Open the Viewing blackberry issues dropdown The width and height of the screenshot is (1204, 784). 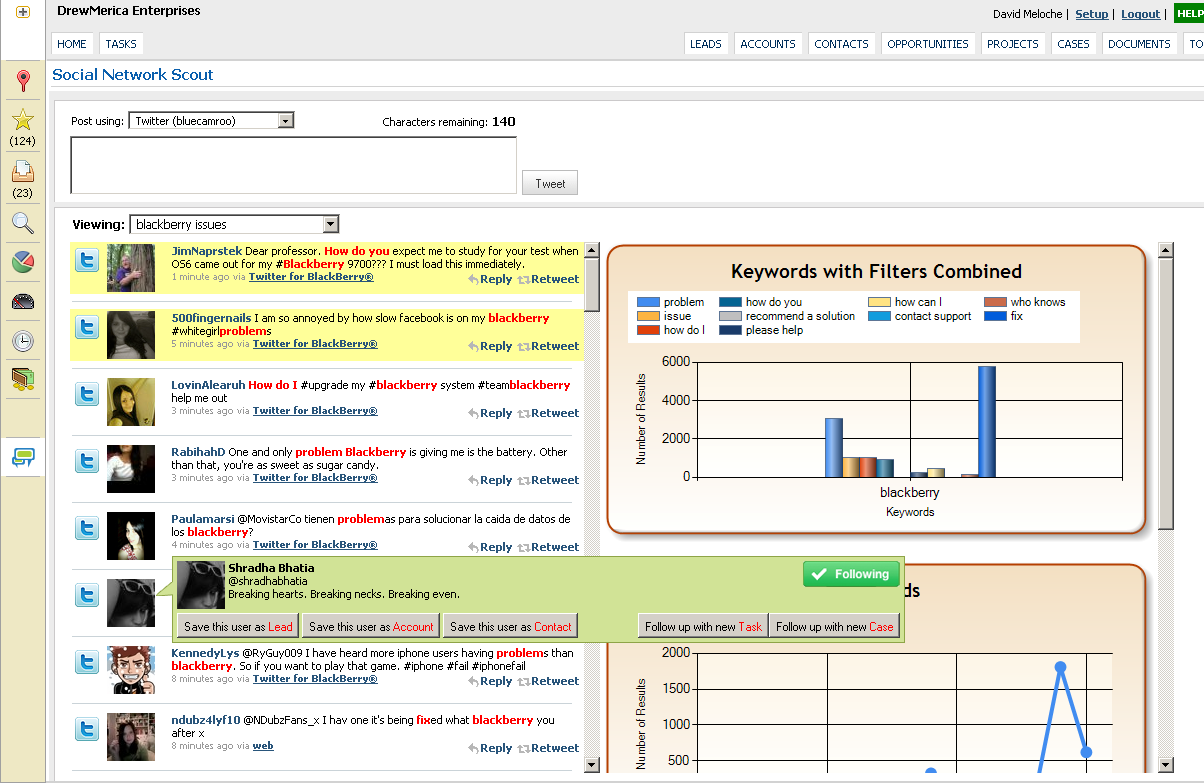point(234,224)
